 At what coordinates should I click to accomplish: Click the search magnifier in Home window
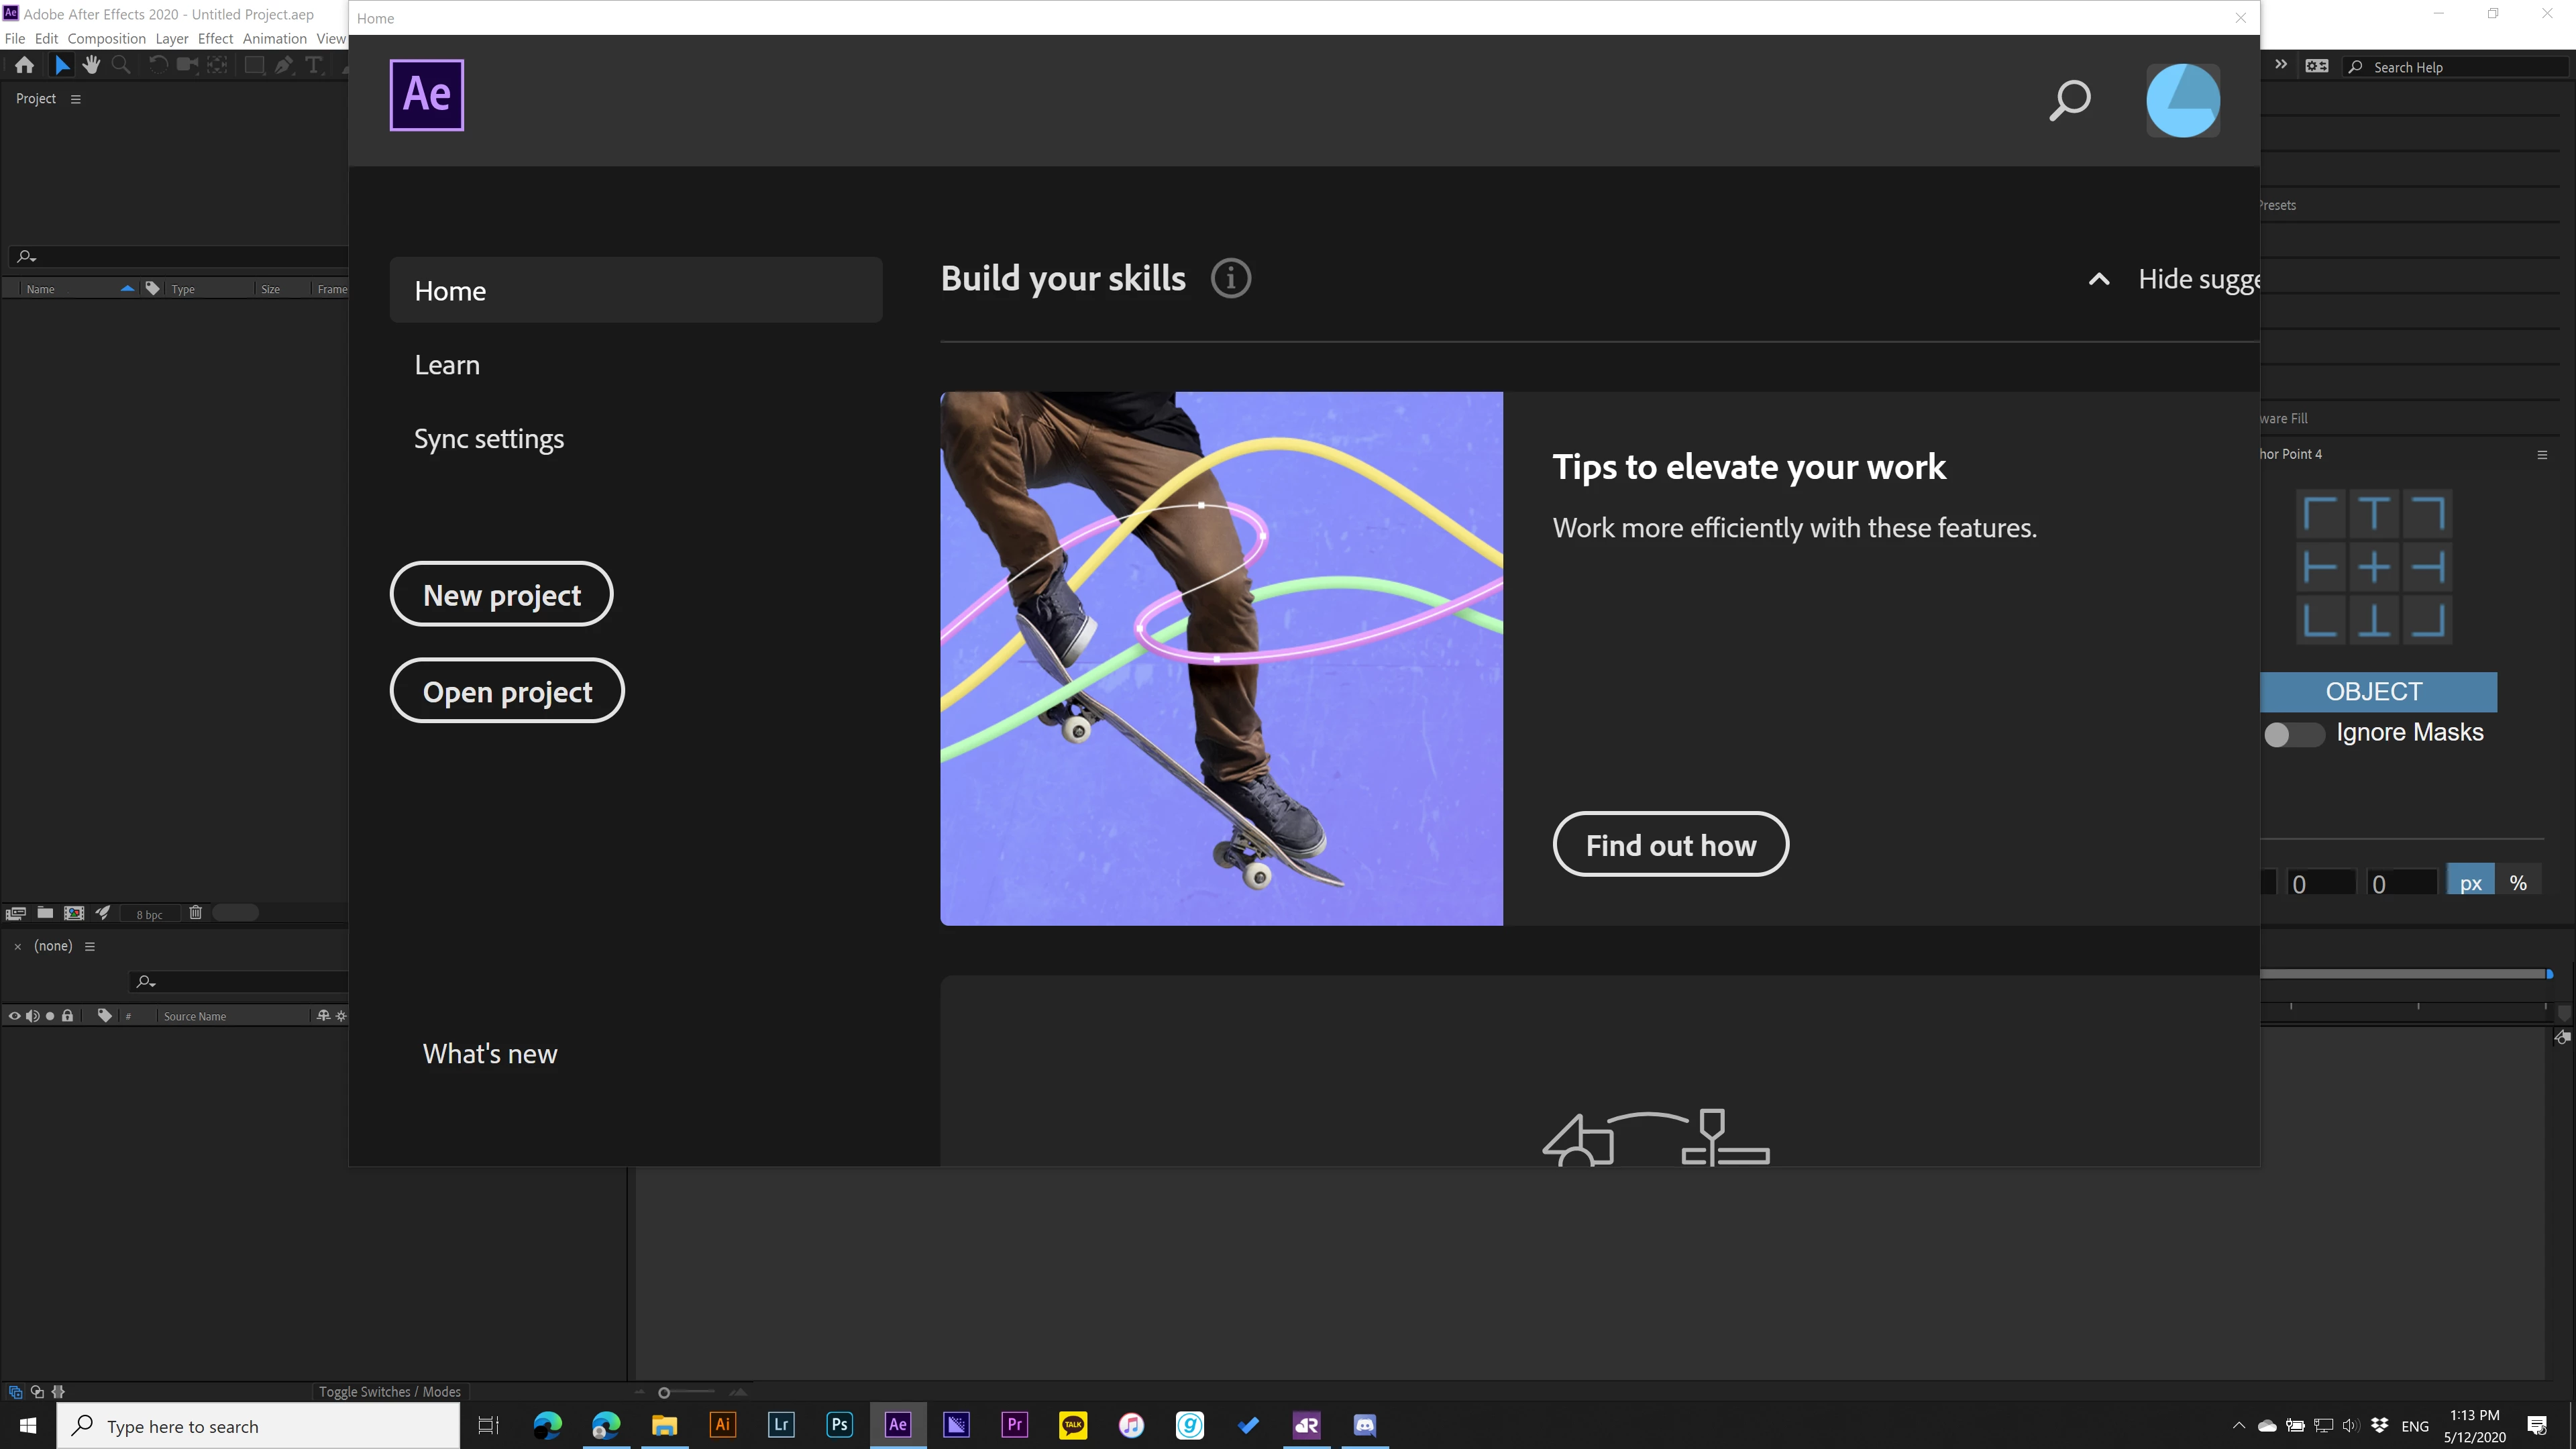[x=2069, y=100]
